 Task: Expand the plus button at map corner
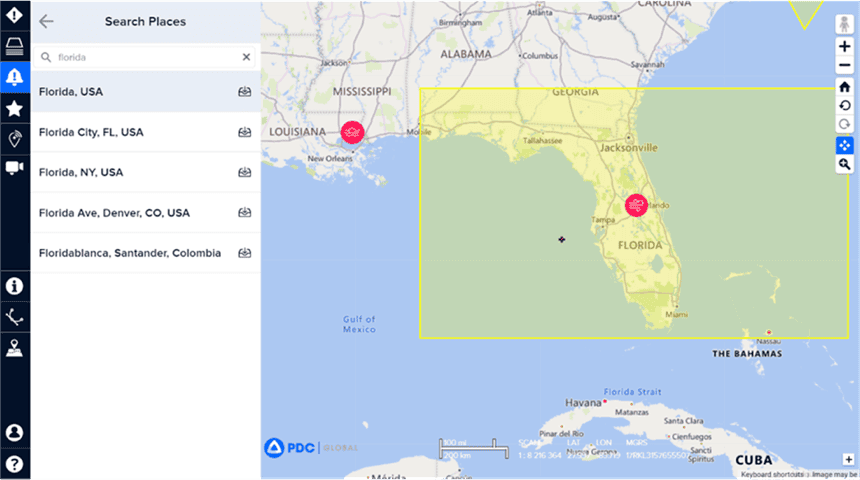848,459
